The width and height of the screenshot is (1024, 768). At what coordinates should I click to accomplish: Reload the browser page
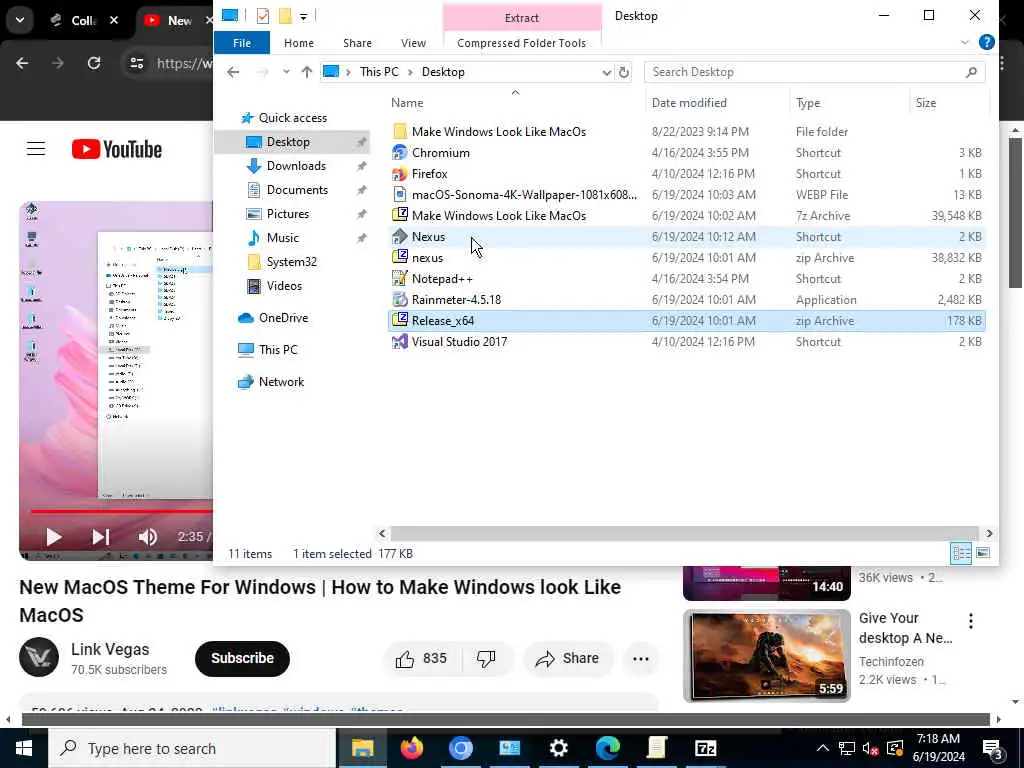tap(94, 63)
